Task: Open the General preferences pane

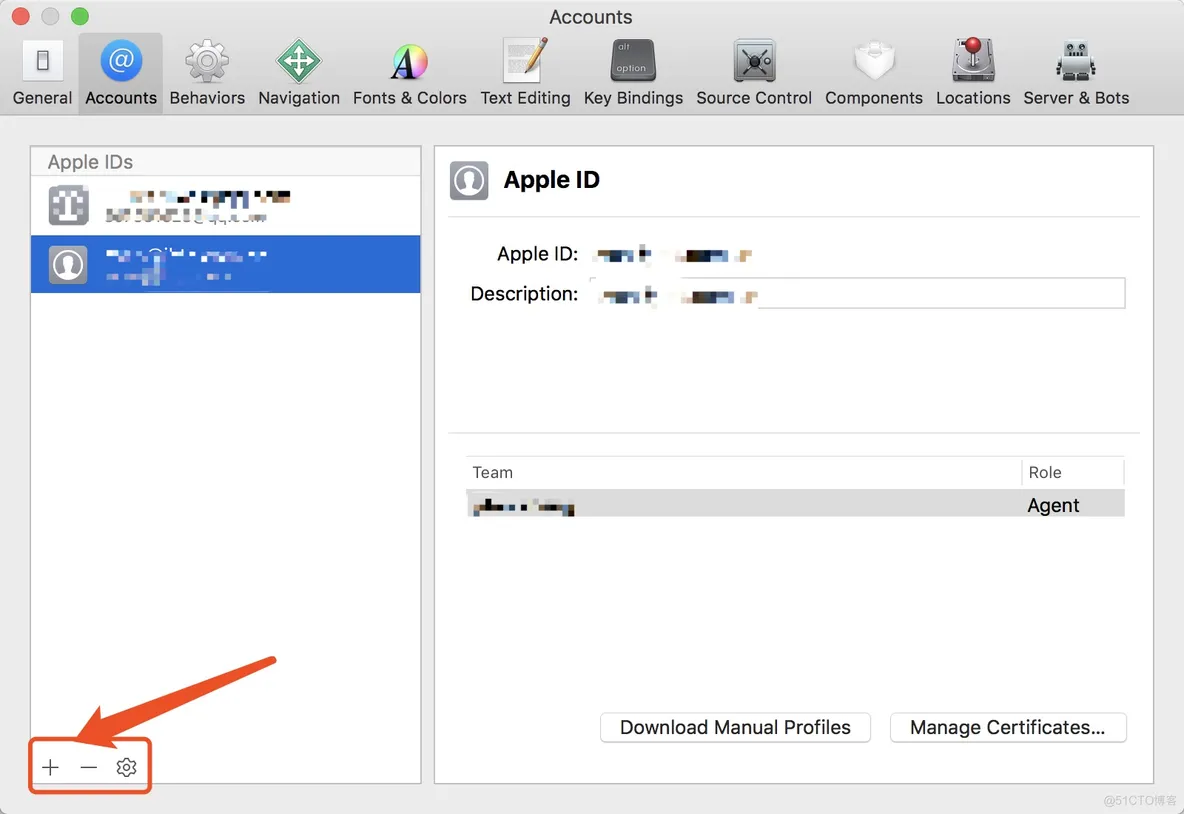Action: 42,73
